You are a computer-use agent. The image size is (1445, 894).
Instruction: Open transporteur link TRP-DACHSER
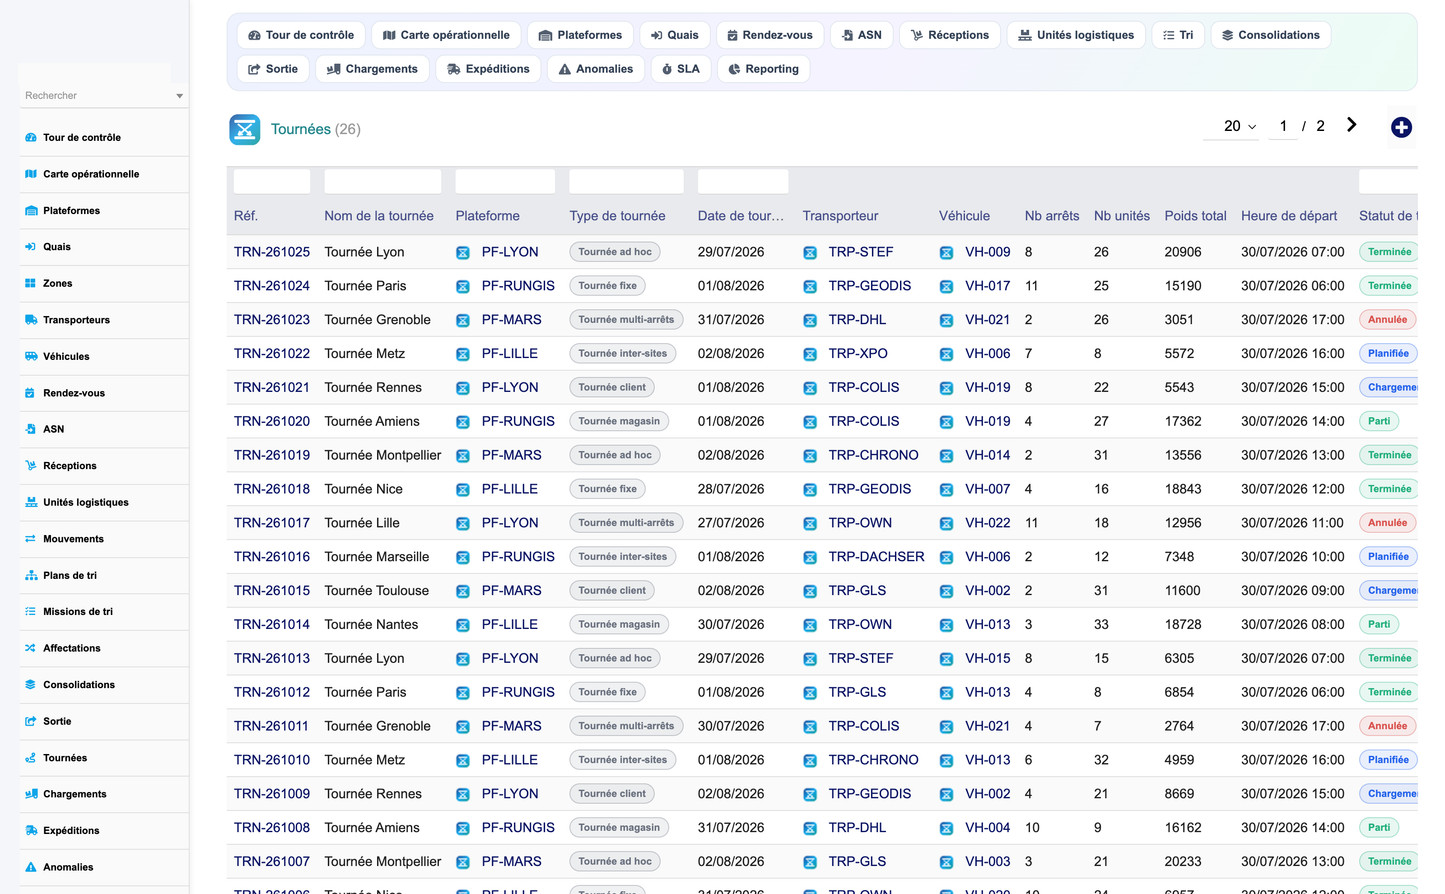pos(876,557)
